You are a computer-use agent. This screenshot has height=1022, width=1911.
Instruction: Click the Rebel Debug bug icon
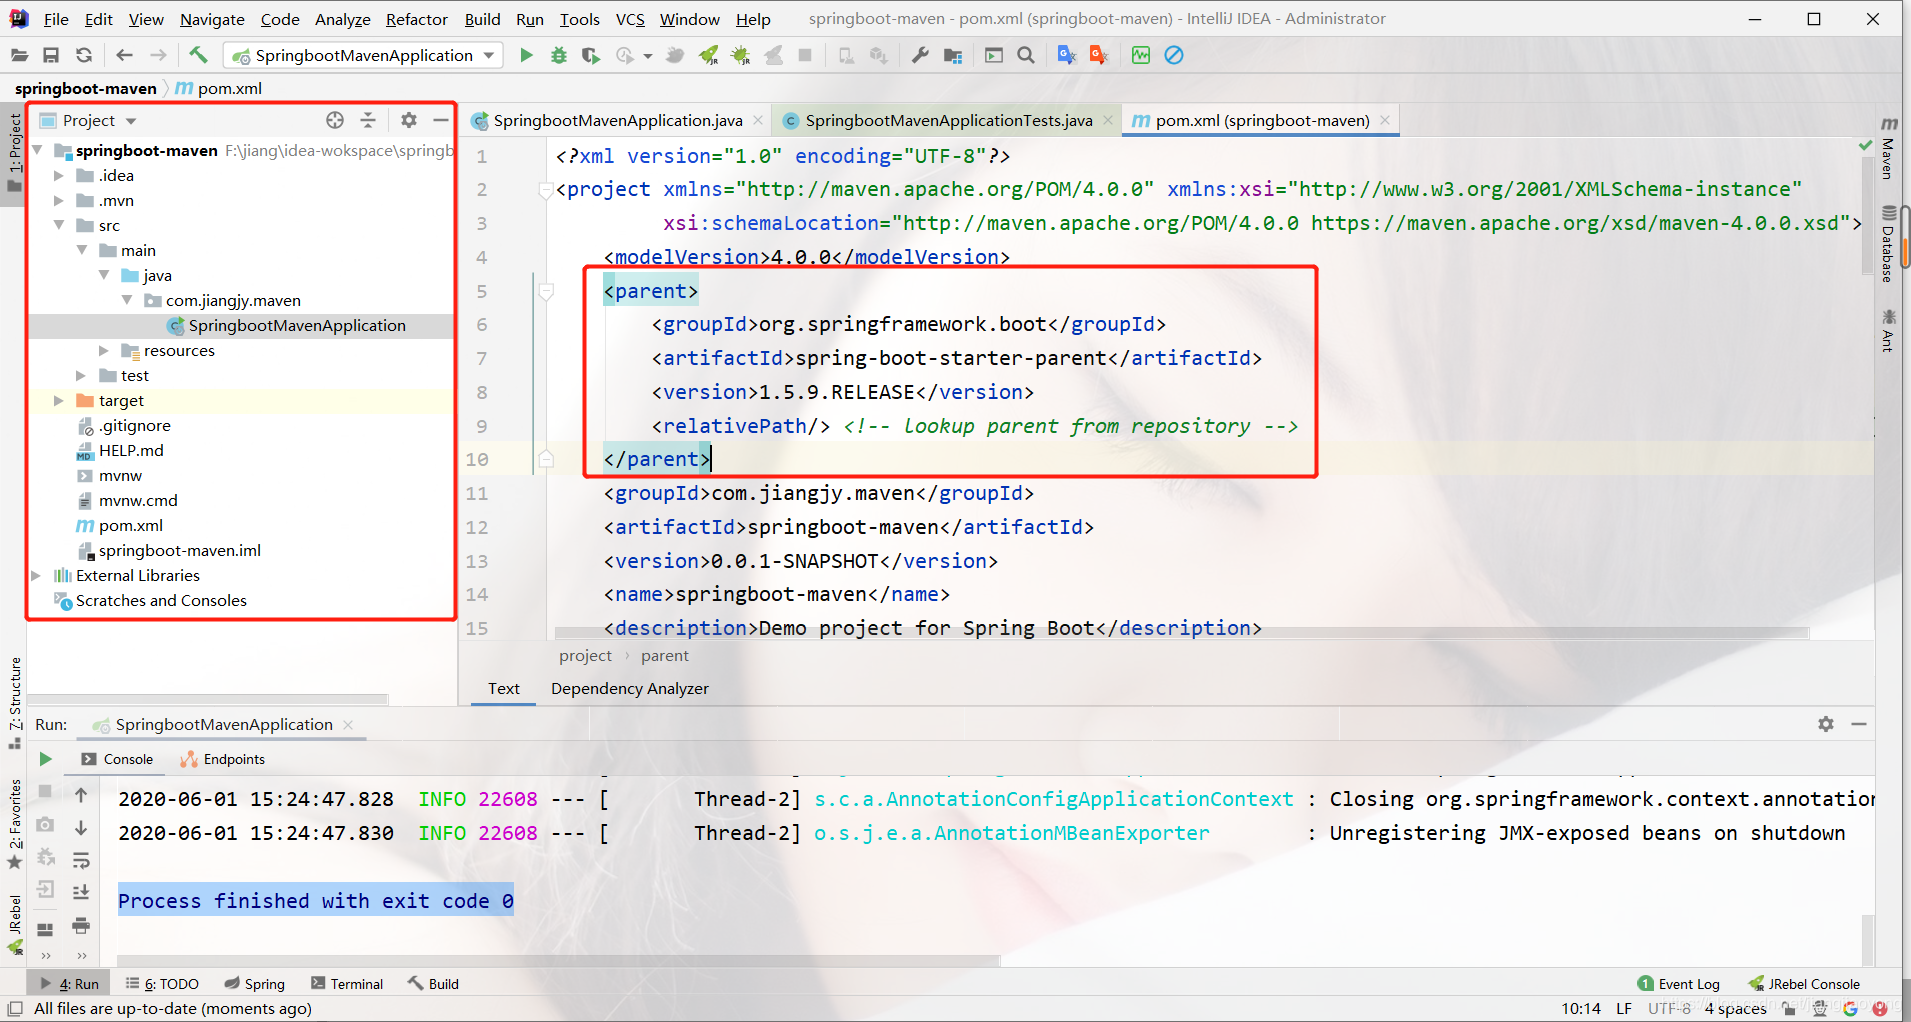coord(741,55)
